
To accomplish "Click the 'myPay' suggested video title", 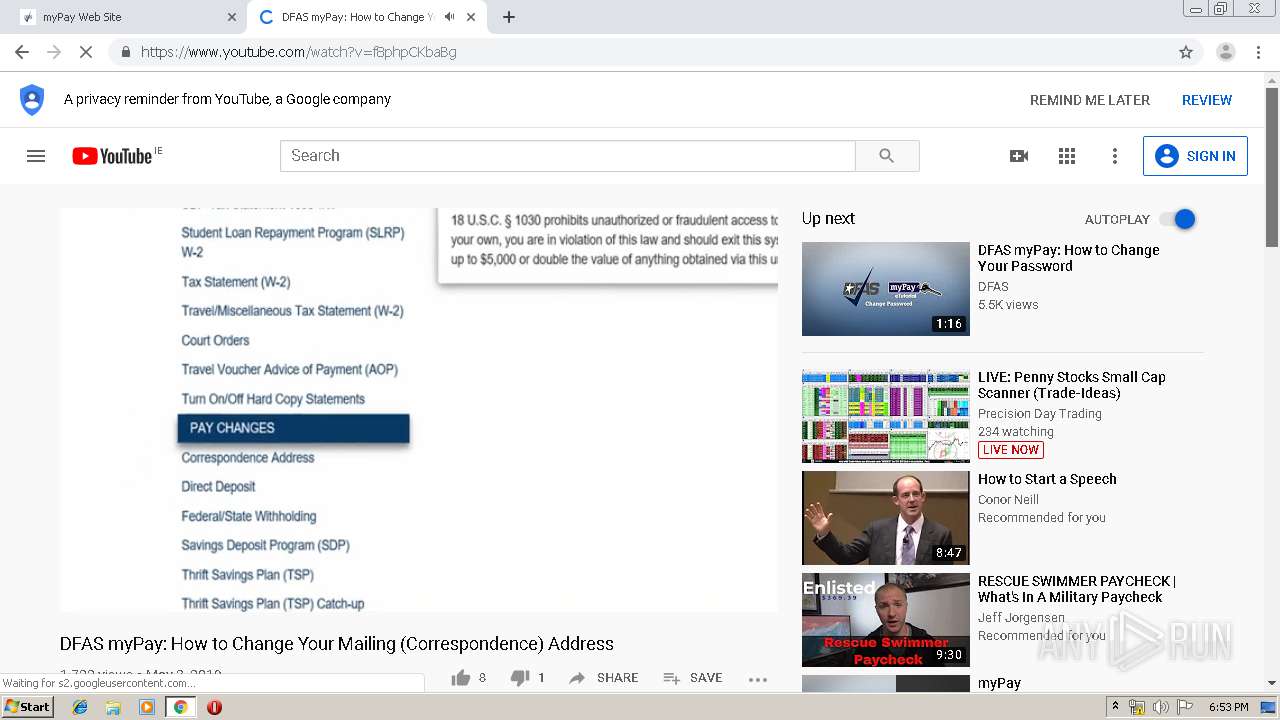I will (x=999, y=683).
